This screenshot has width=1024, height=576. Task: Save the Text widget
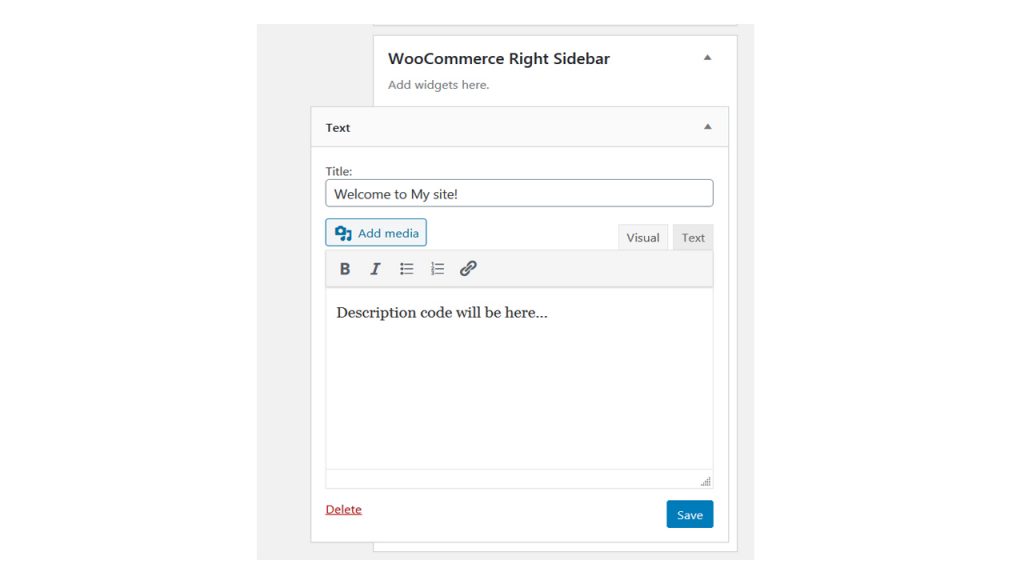click(690, 515)
